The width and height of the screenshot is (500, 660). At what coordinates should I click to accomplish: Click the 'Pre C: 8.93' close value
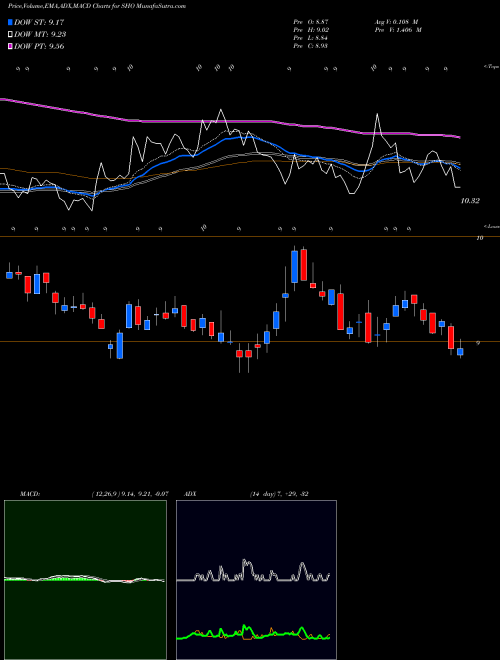click(x=311, y=46)
